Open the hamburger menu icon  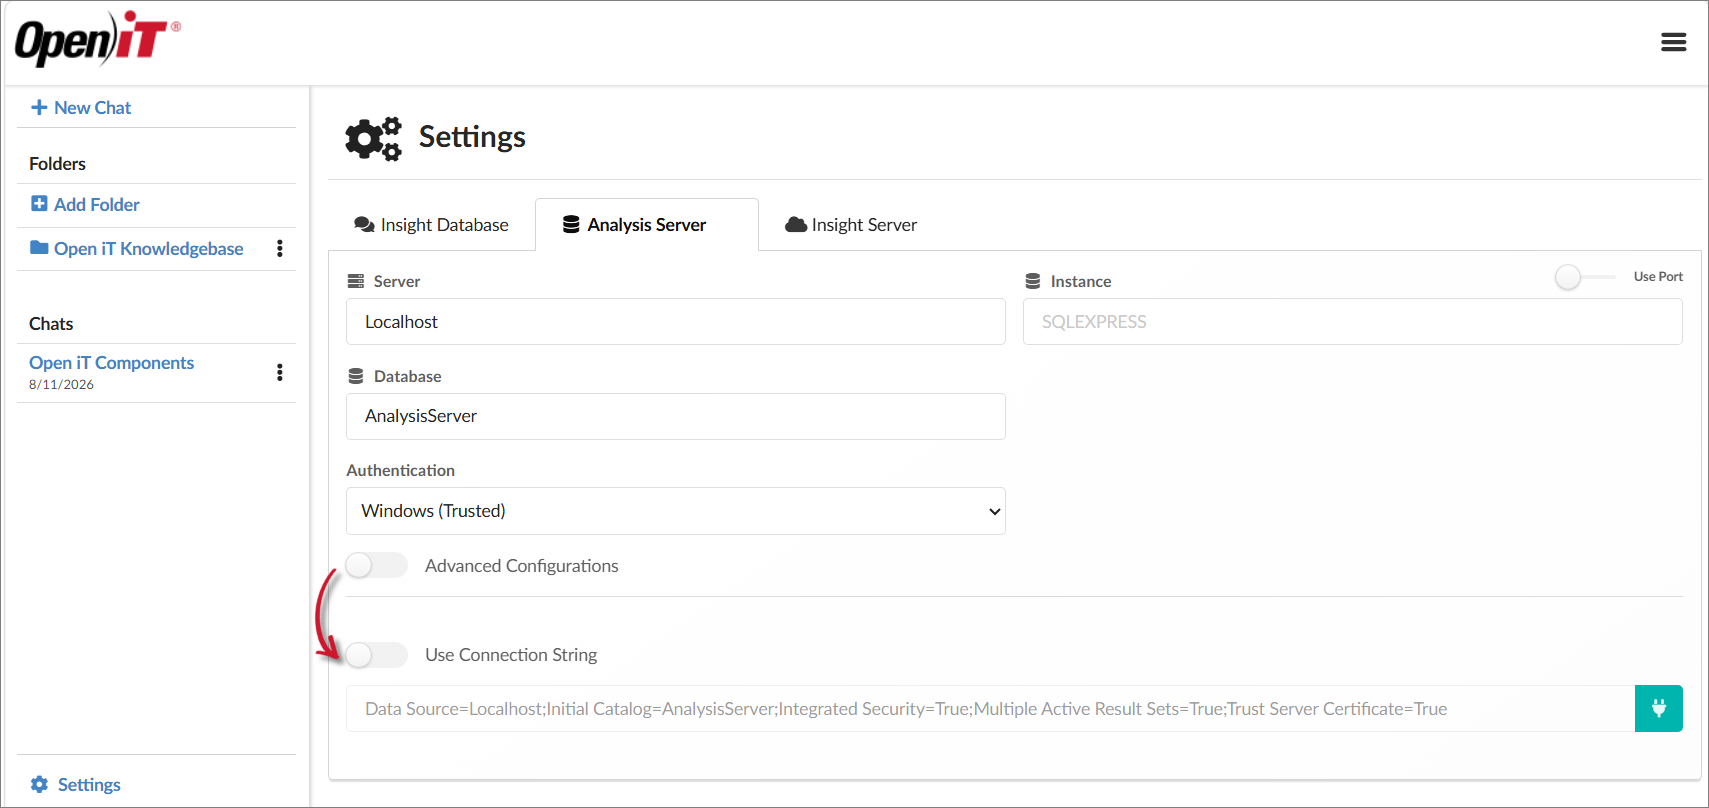(1673, 42)
